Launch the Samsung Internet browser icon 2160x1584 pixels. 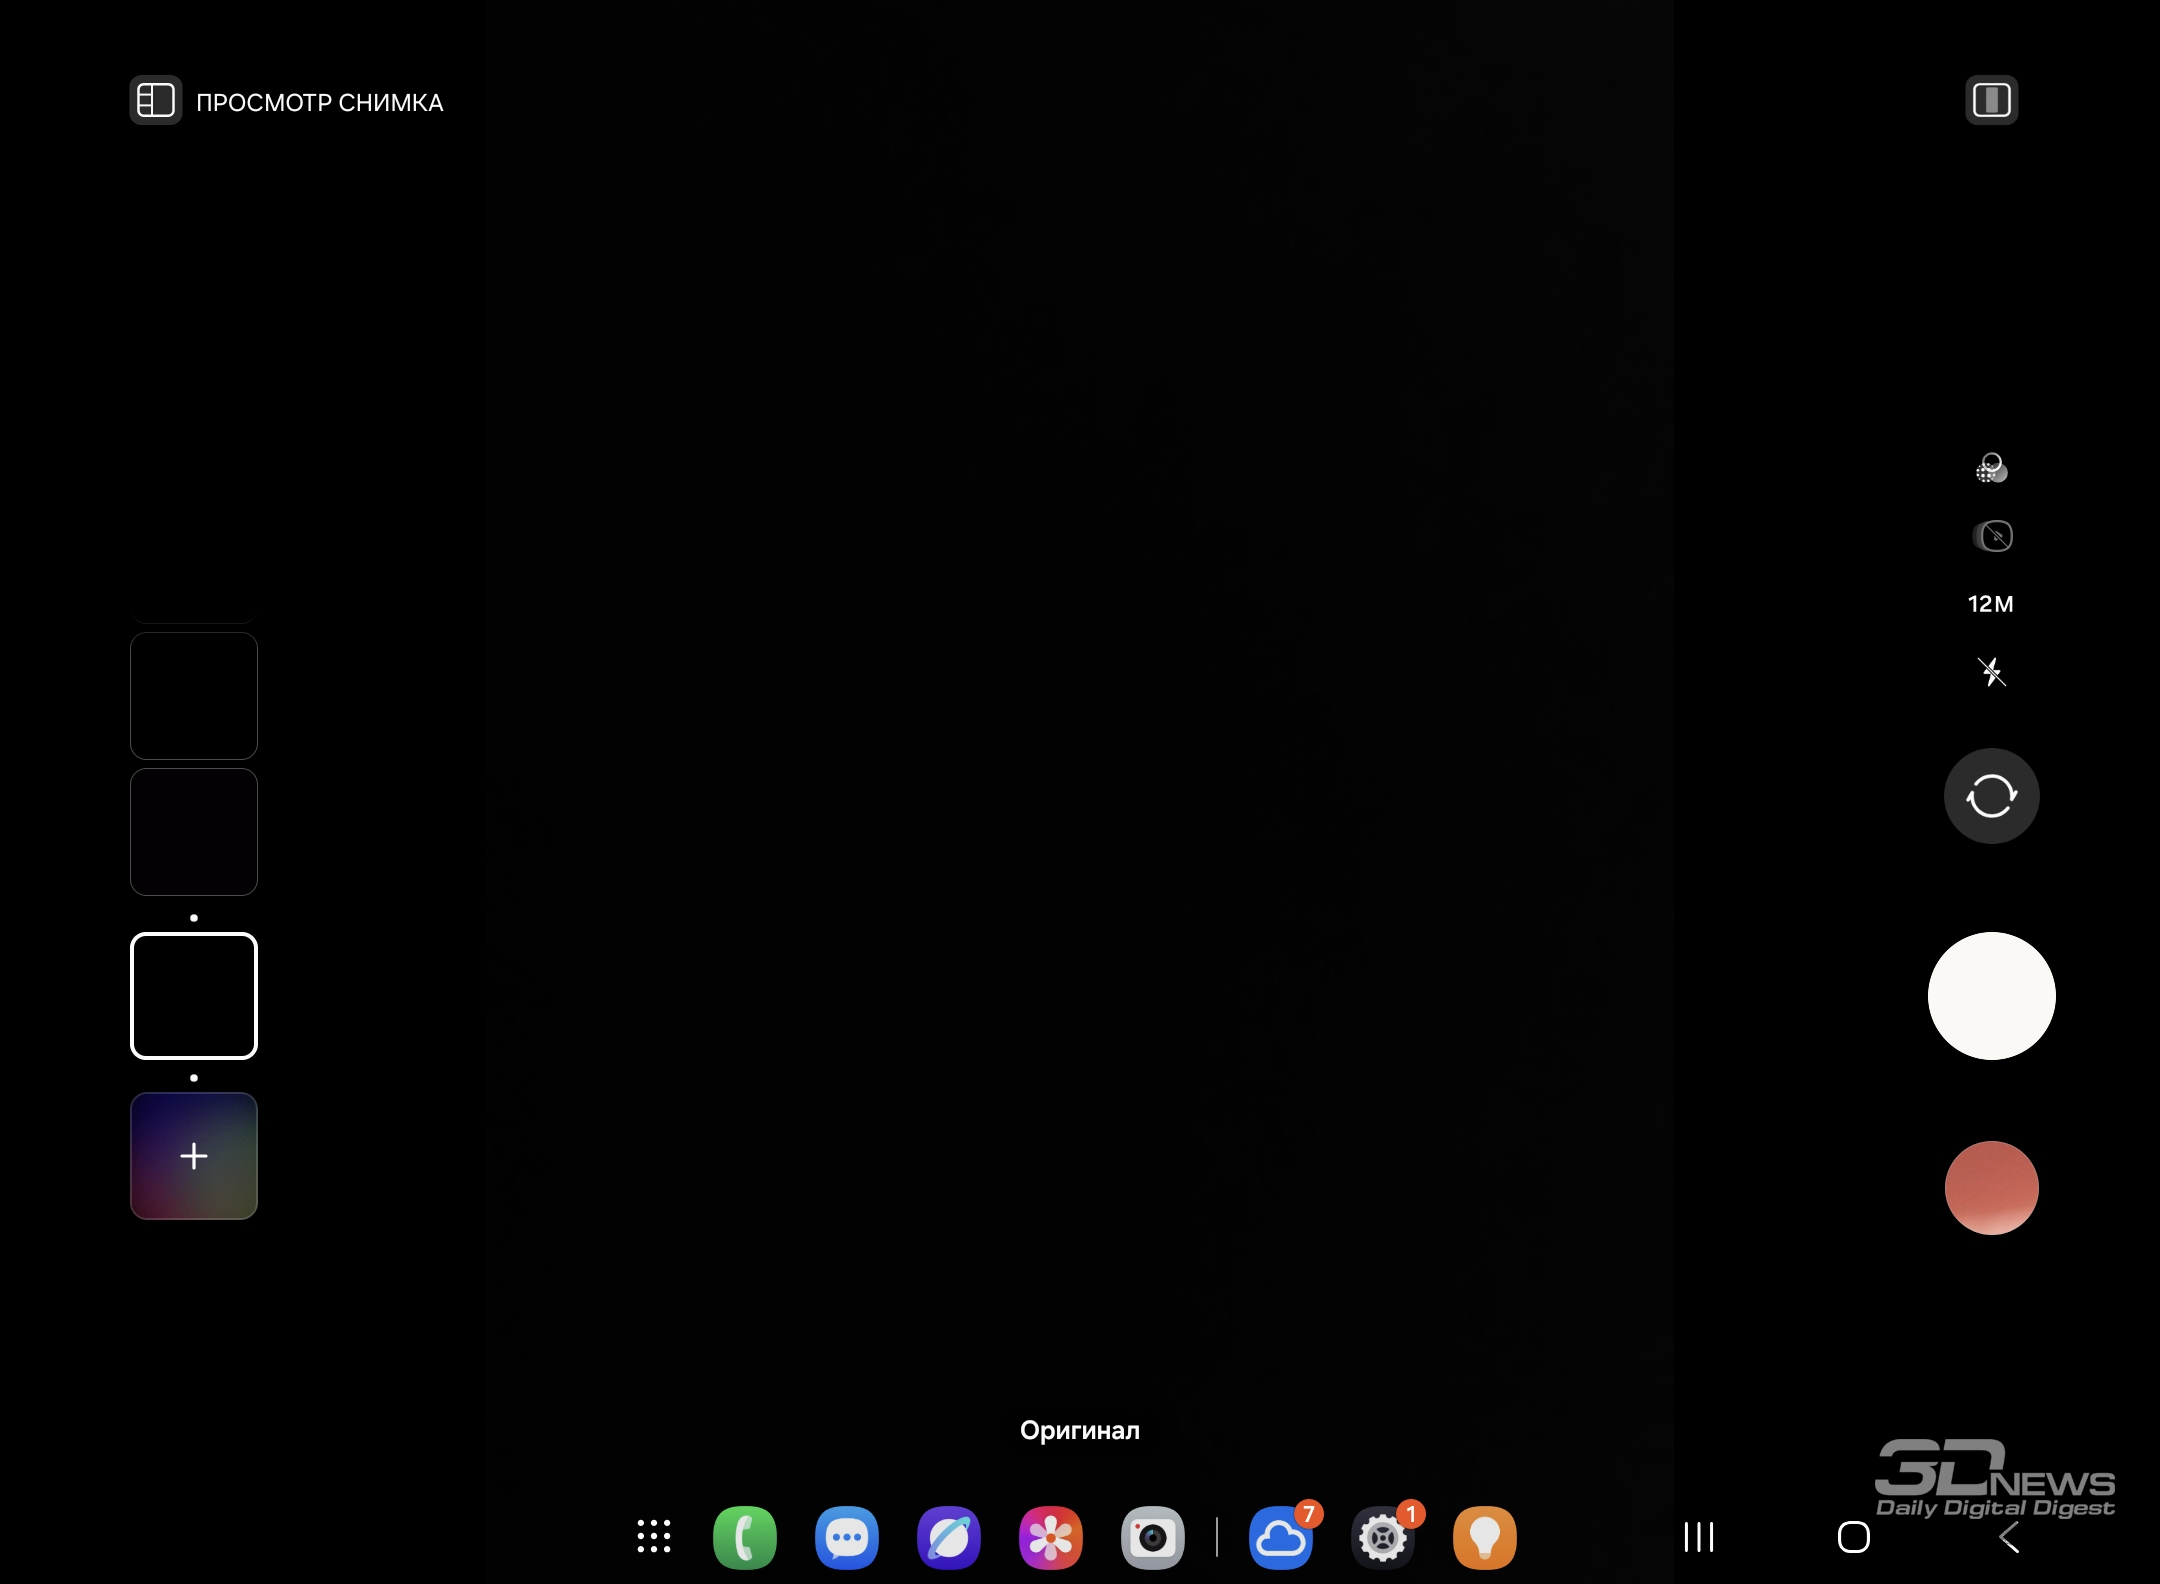point(949,1537)
